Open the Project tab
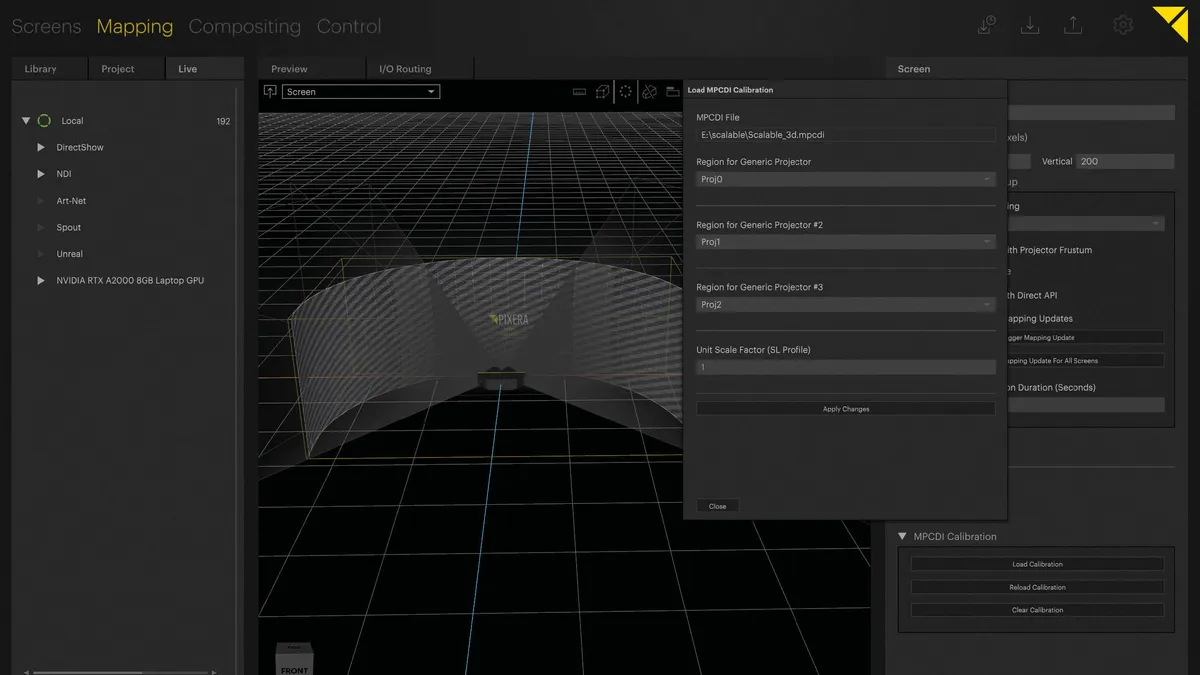The image size is (1200, 675). tap(126, 69)
